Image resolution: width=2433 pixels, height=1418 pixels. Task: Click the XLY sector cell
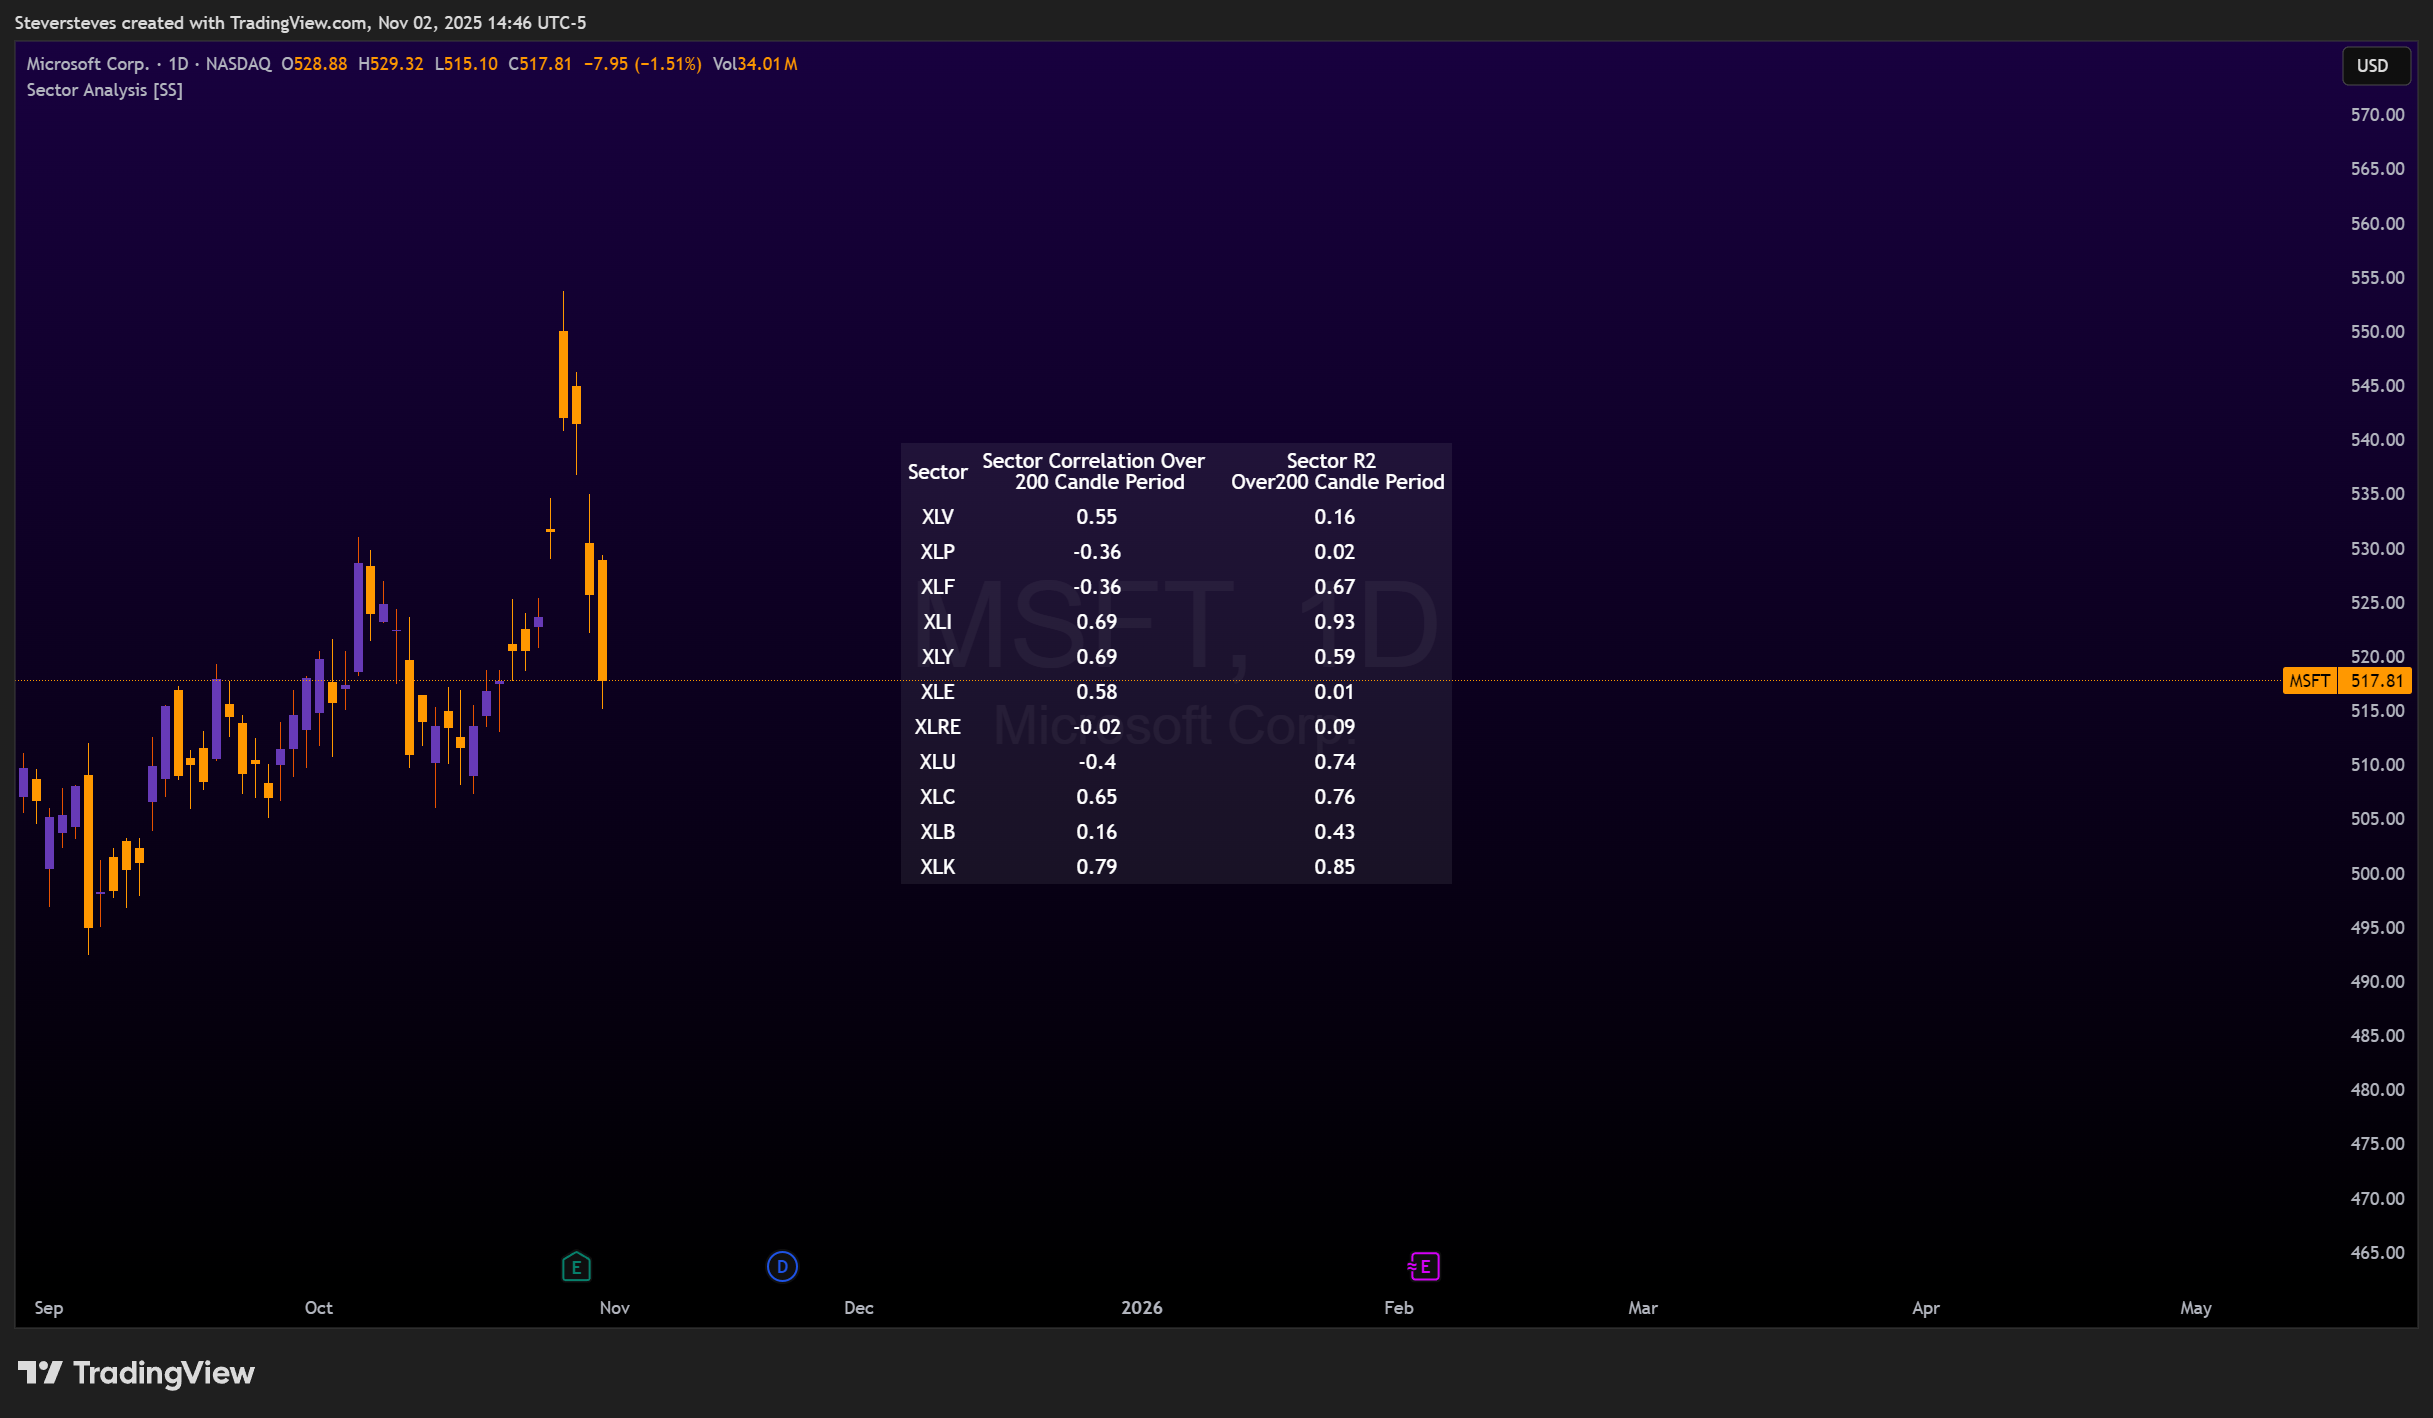pyautogui.click(x=937, y=657)
